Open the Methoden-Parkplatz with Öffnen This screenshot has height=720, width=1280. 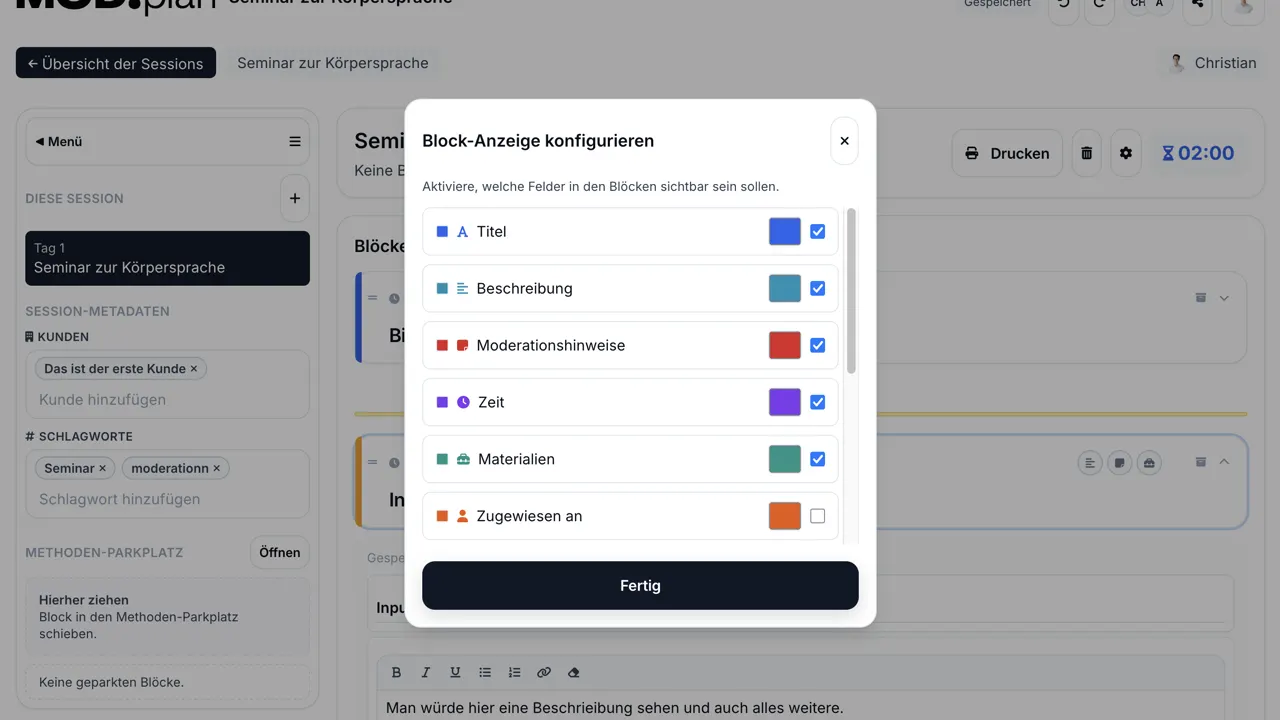pos(279,552)
